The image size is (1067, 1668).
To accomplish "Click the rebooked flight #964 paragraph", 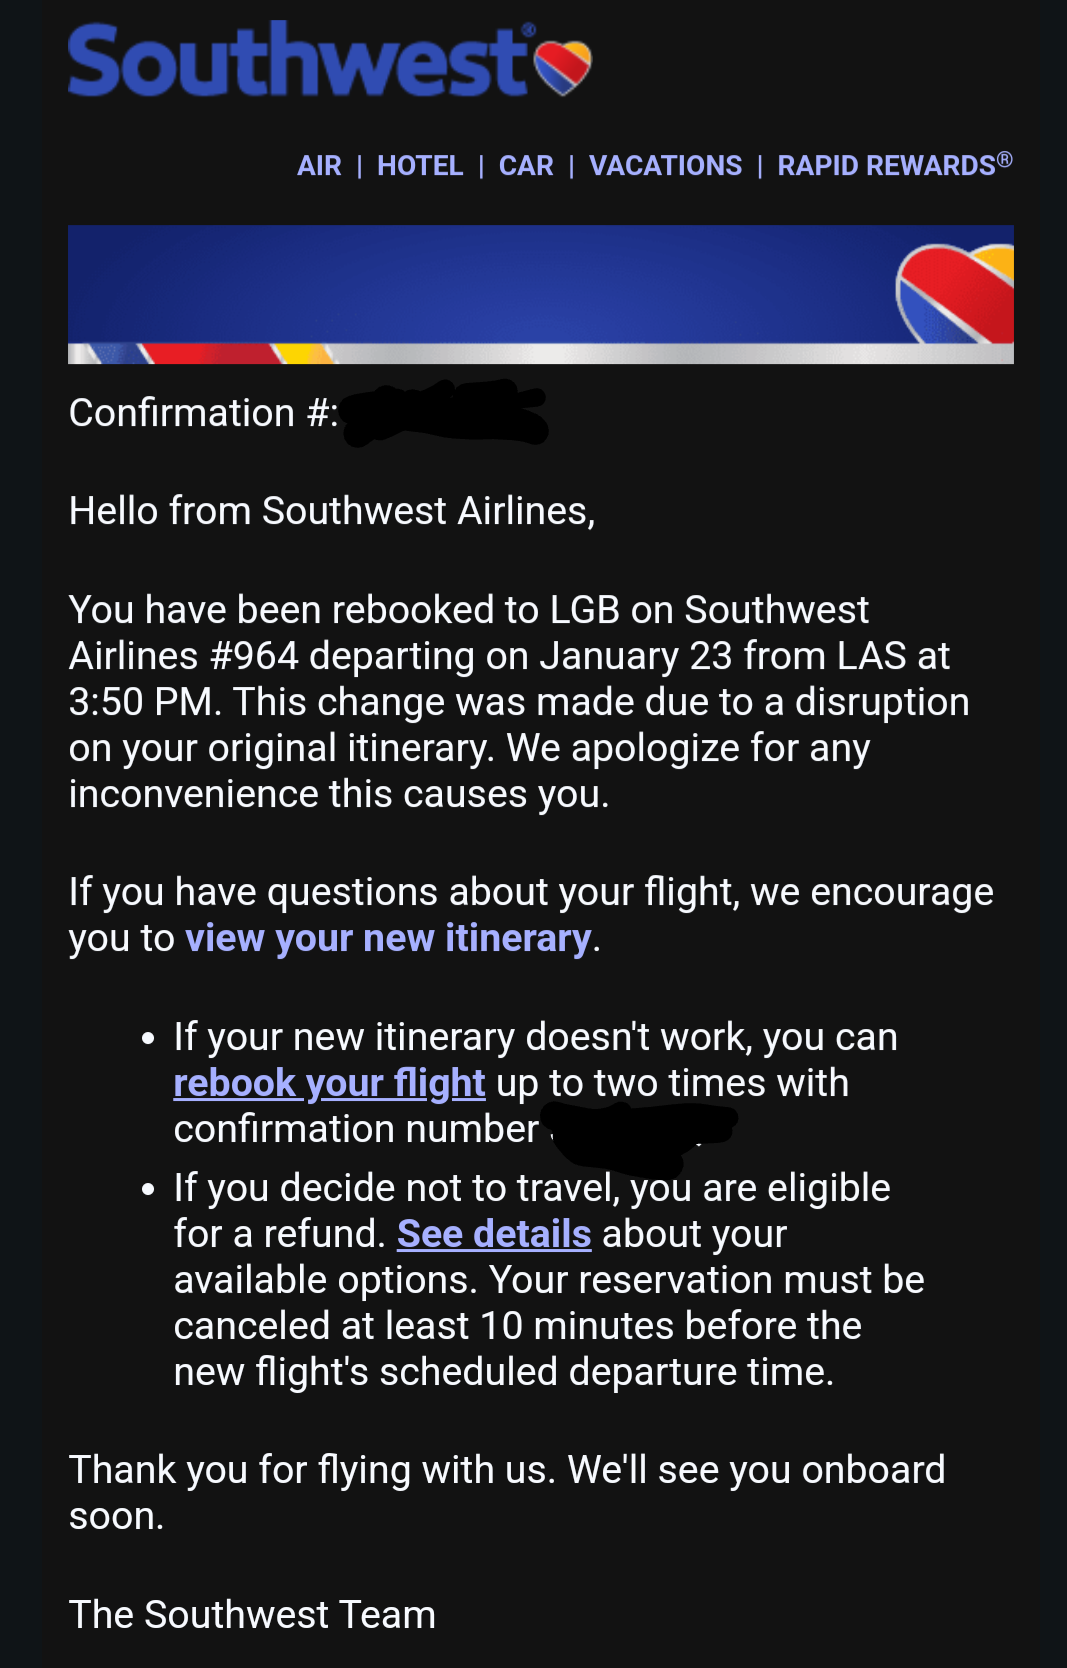I will point(519,702).
